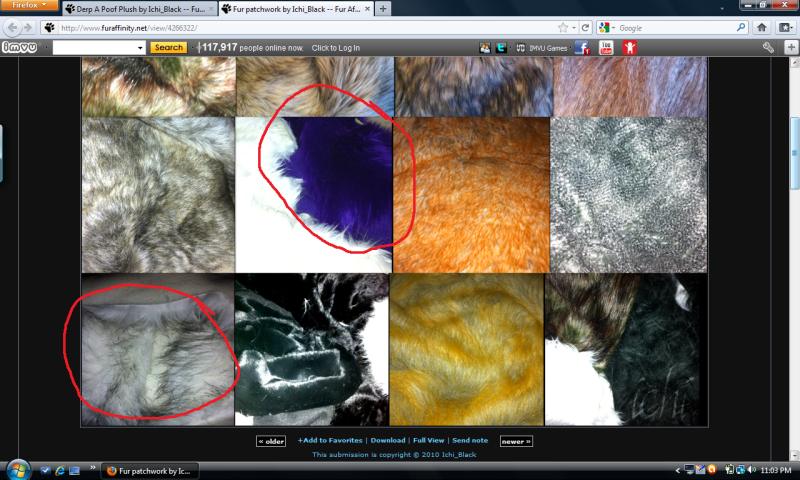Bookmark this page with the star icon
The width and height of the screenshot is (800, 480).
coord(564,27)
